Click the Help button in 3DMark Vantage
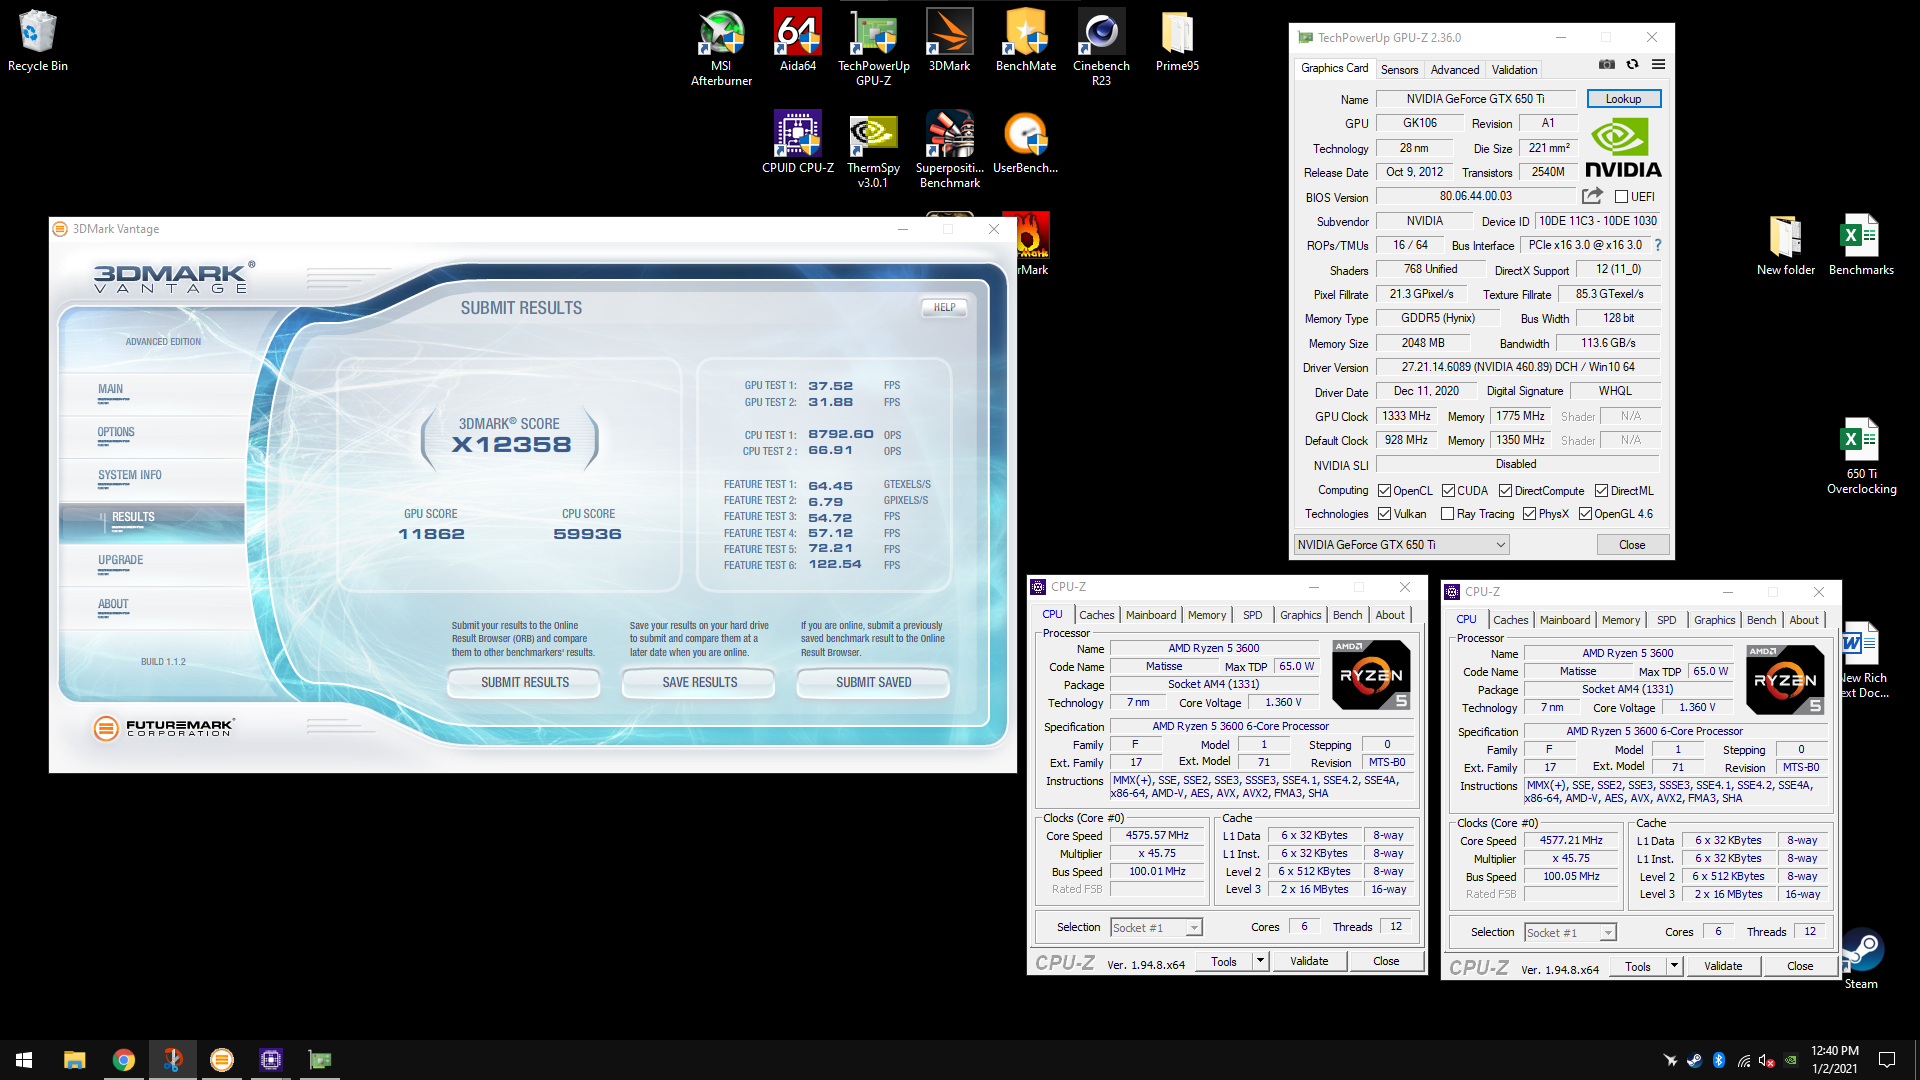Viewport: 1920px width, 1080px height. [944, 308]
